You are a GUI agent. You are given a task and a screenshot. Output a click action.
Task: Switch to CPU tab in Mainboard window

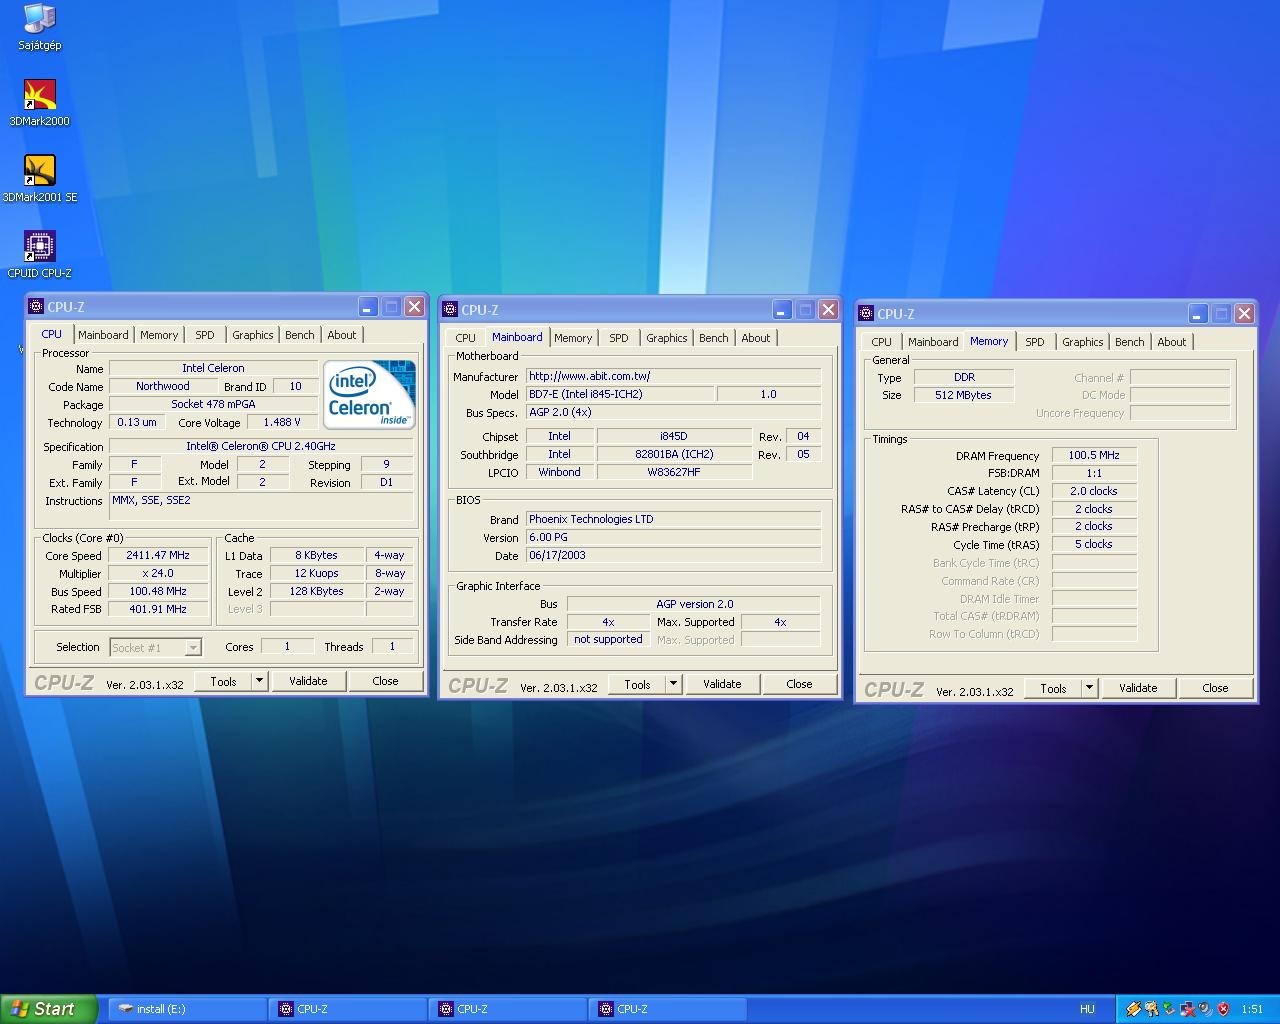click(466, 338)
